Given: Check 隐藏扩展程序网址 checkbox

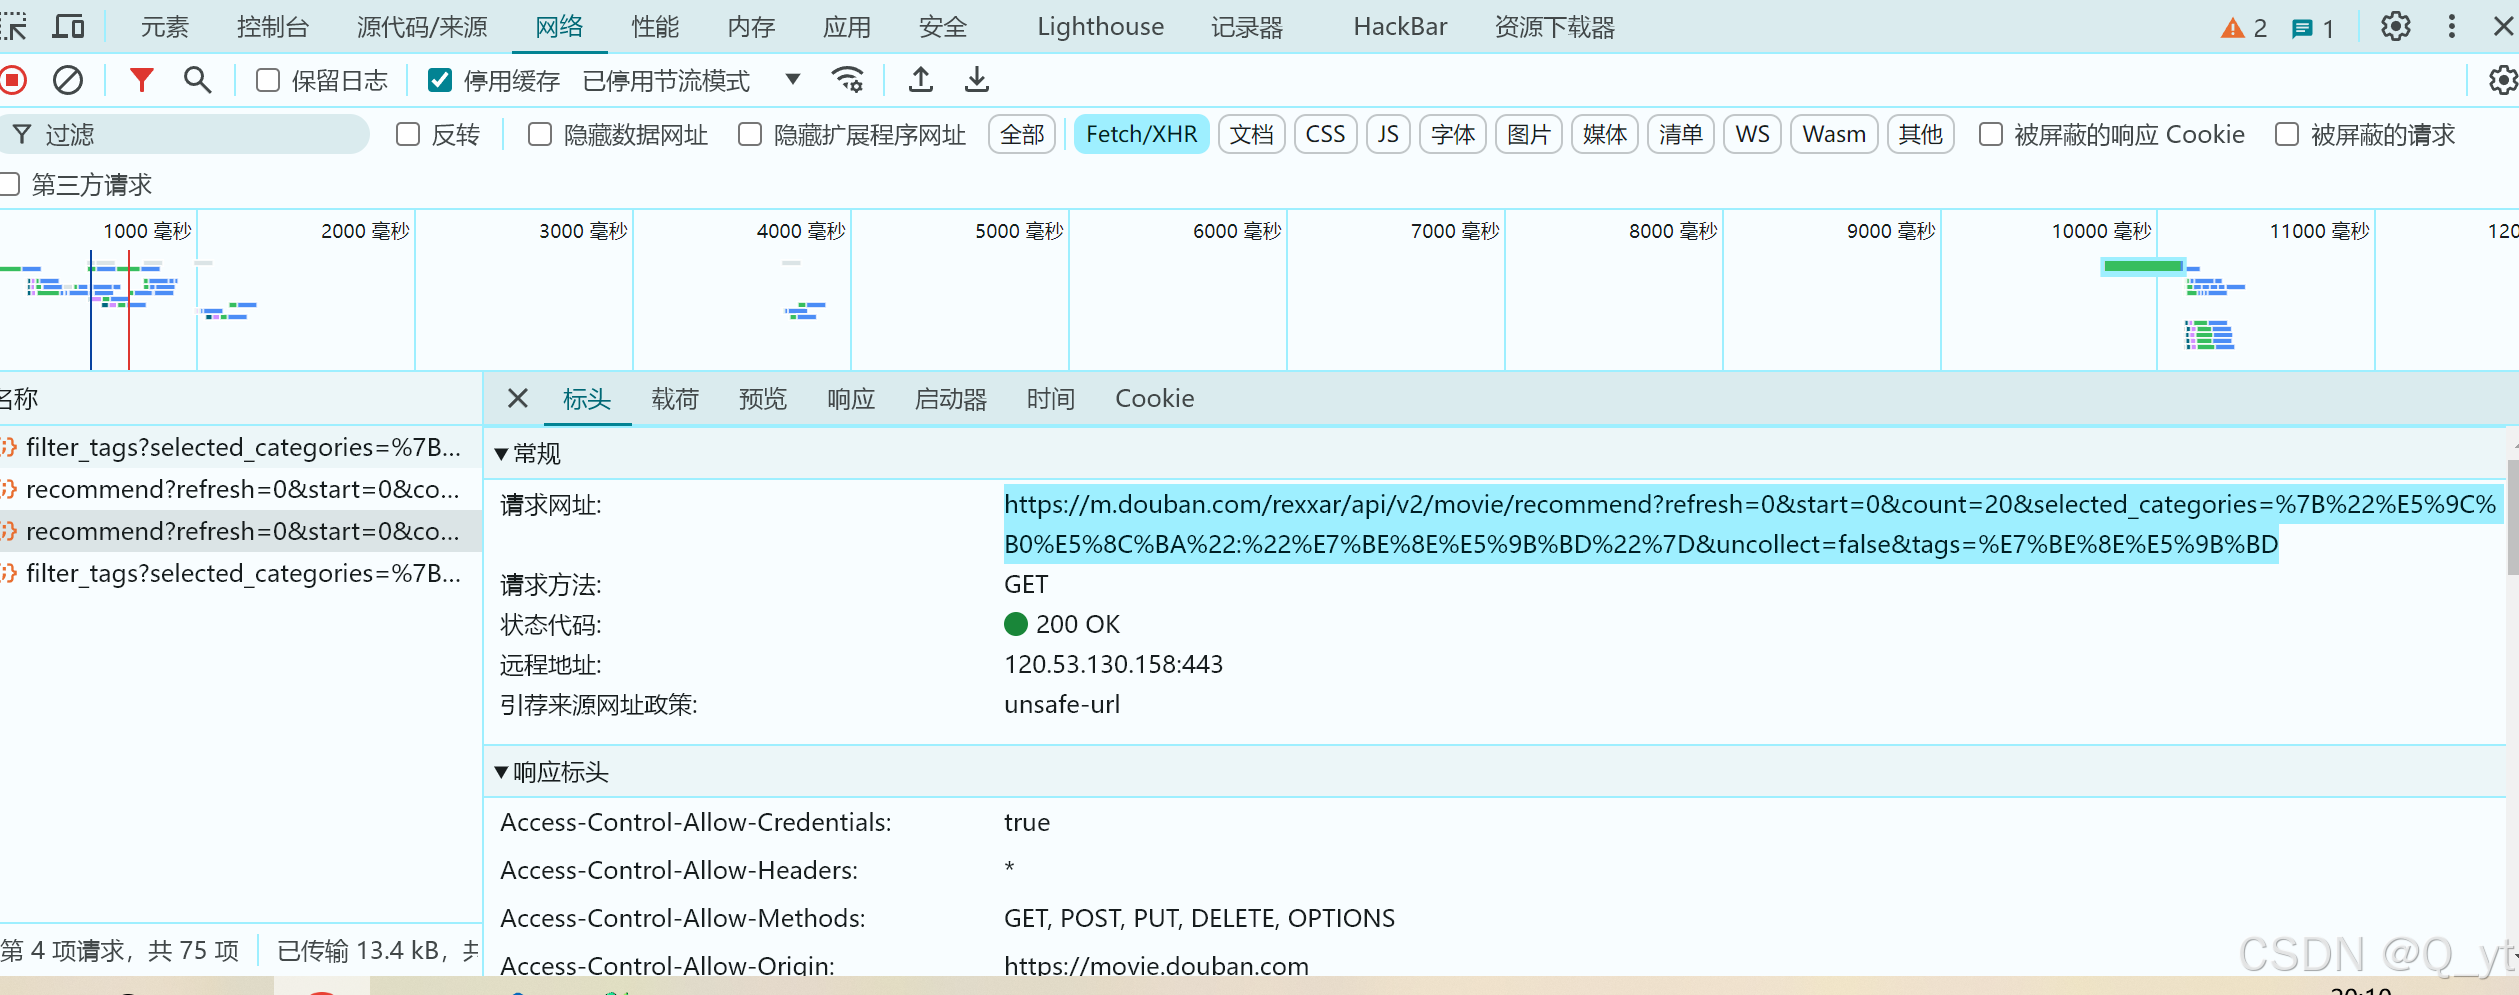Looking at the screenshot, I should [750, 134].
